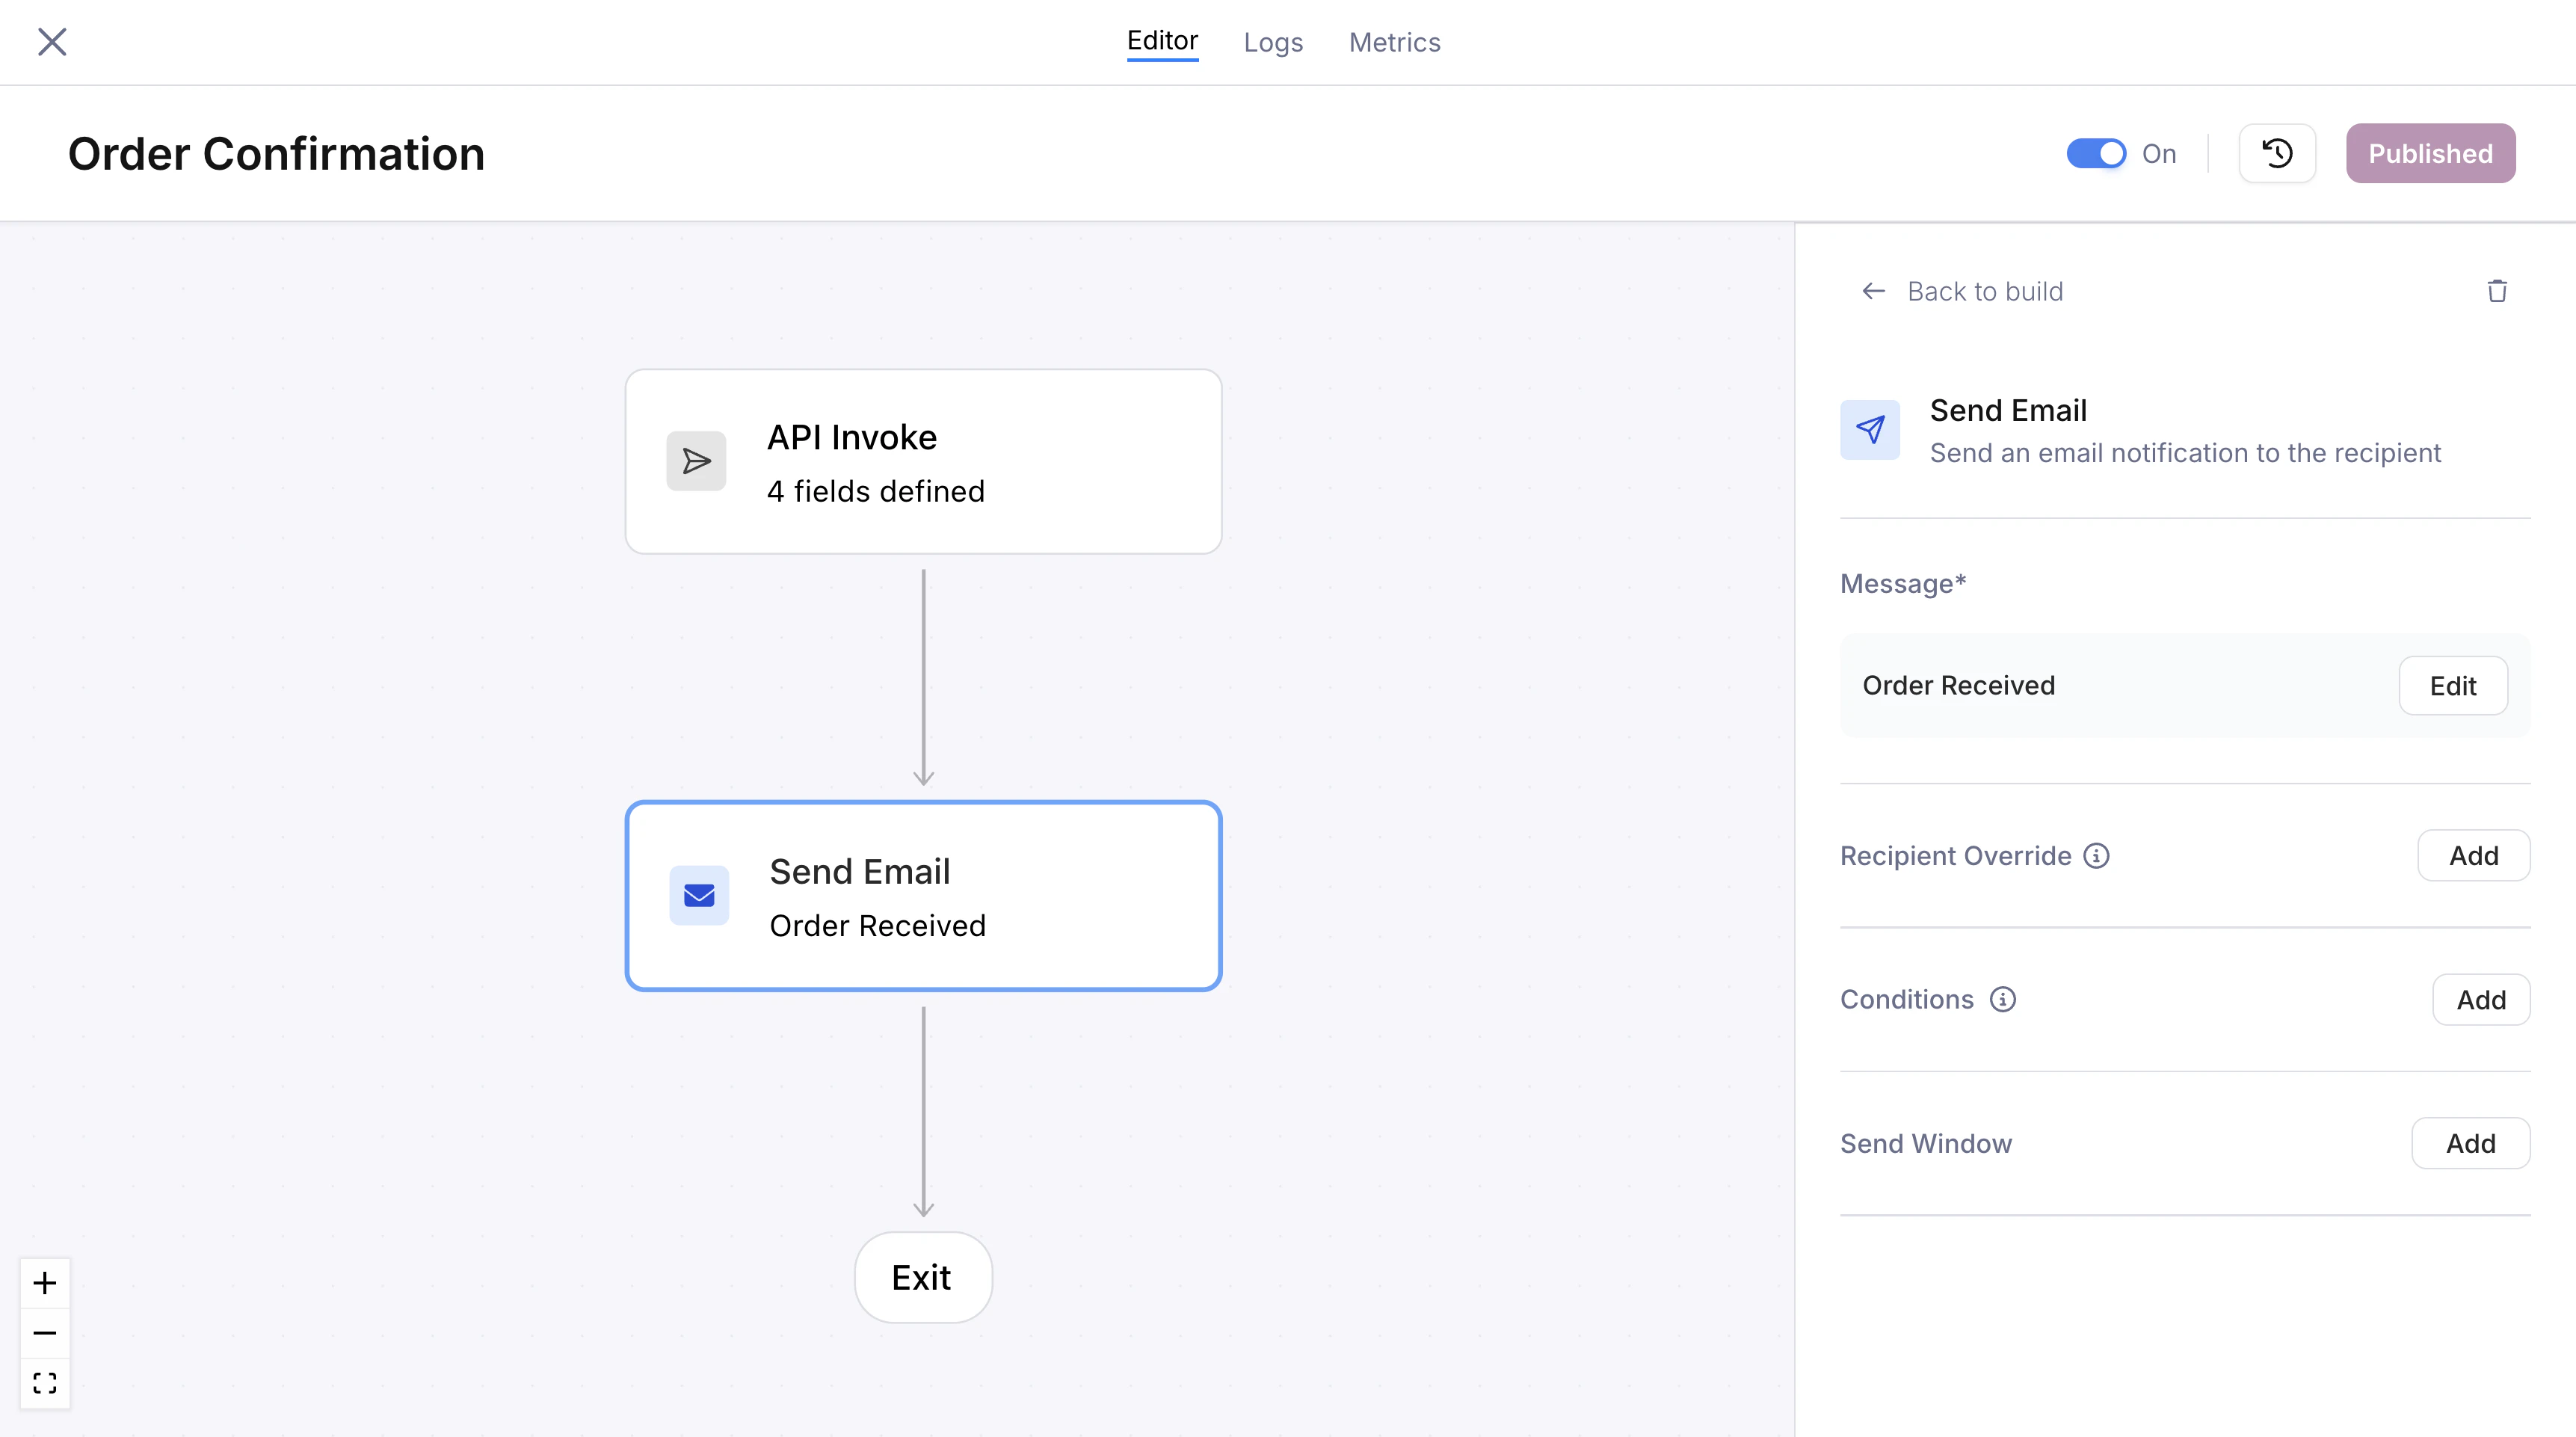The width and height of the screenshot is (2576, 1437).
Task: Go back to build panel
Action: click(1962, 291)
